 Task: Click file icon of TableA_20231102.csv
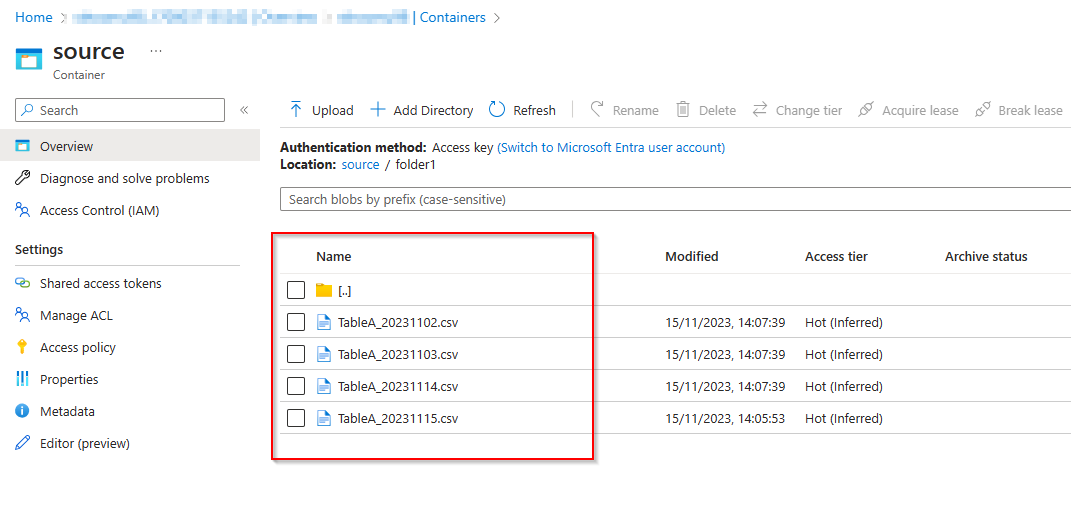point(324,322)
